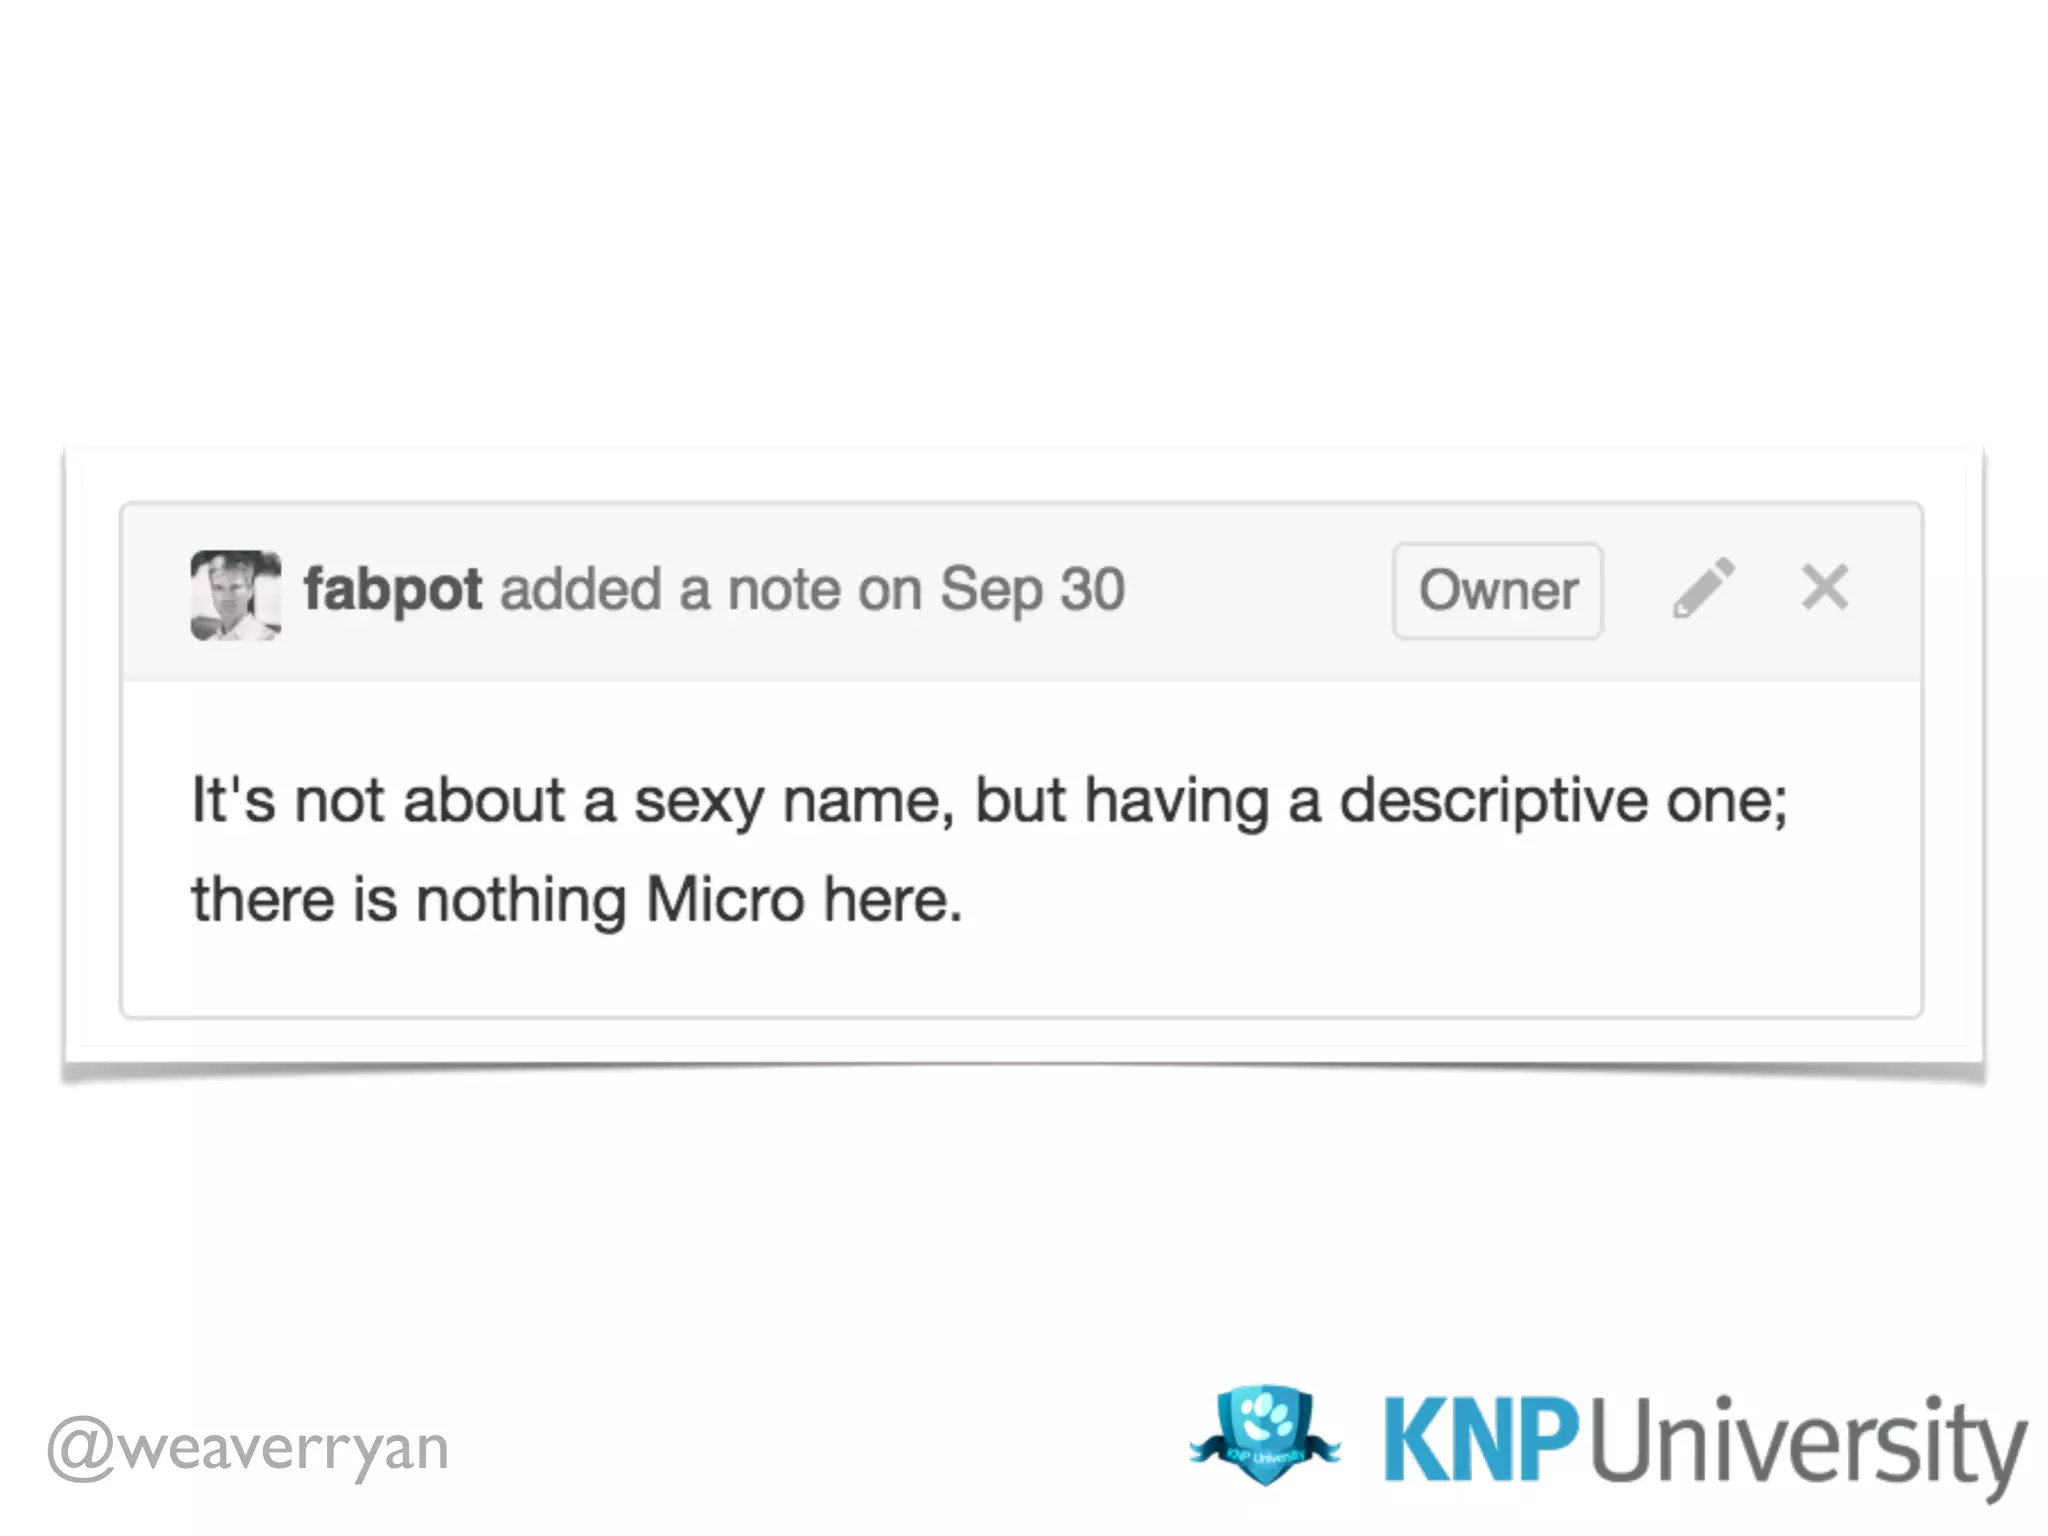Click the line "there is nothing"

pyautogui.click(x=410, y=901)
